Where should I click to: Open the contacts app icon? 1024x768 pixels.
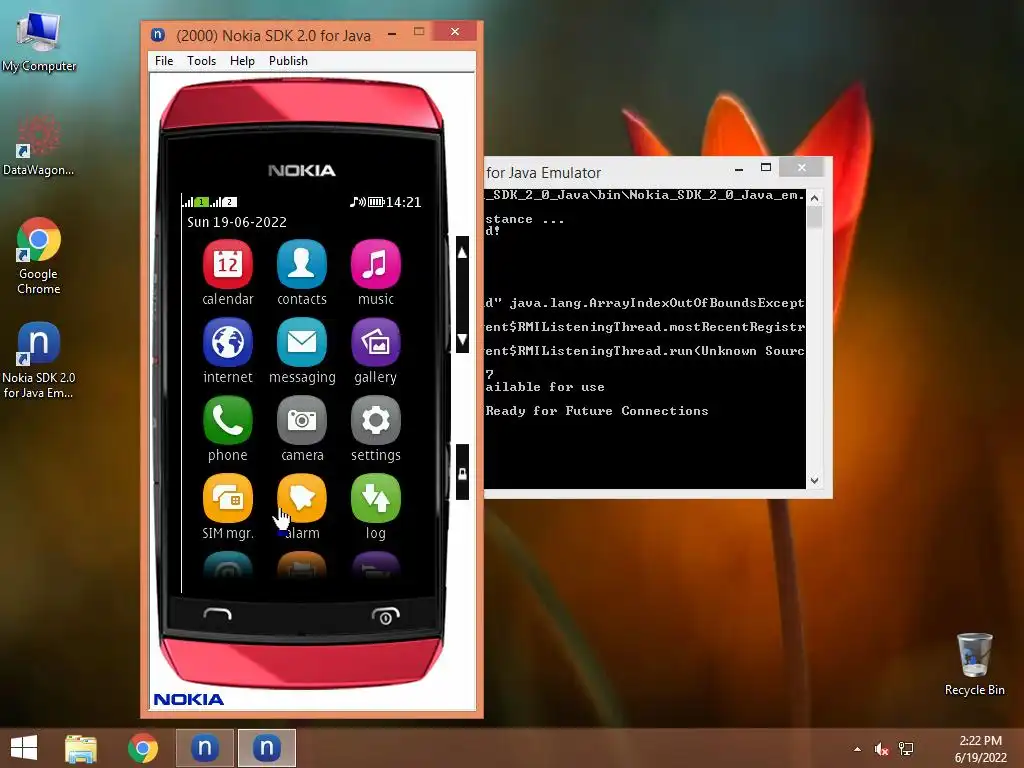point(302,264)
